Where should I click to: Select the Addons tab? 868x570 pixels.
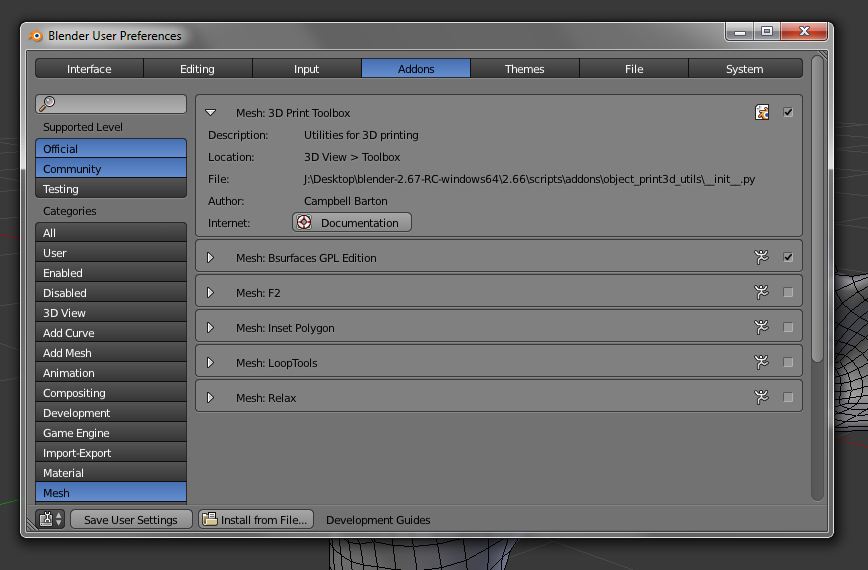pyautogui.click(x=416, y=69)
